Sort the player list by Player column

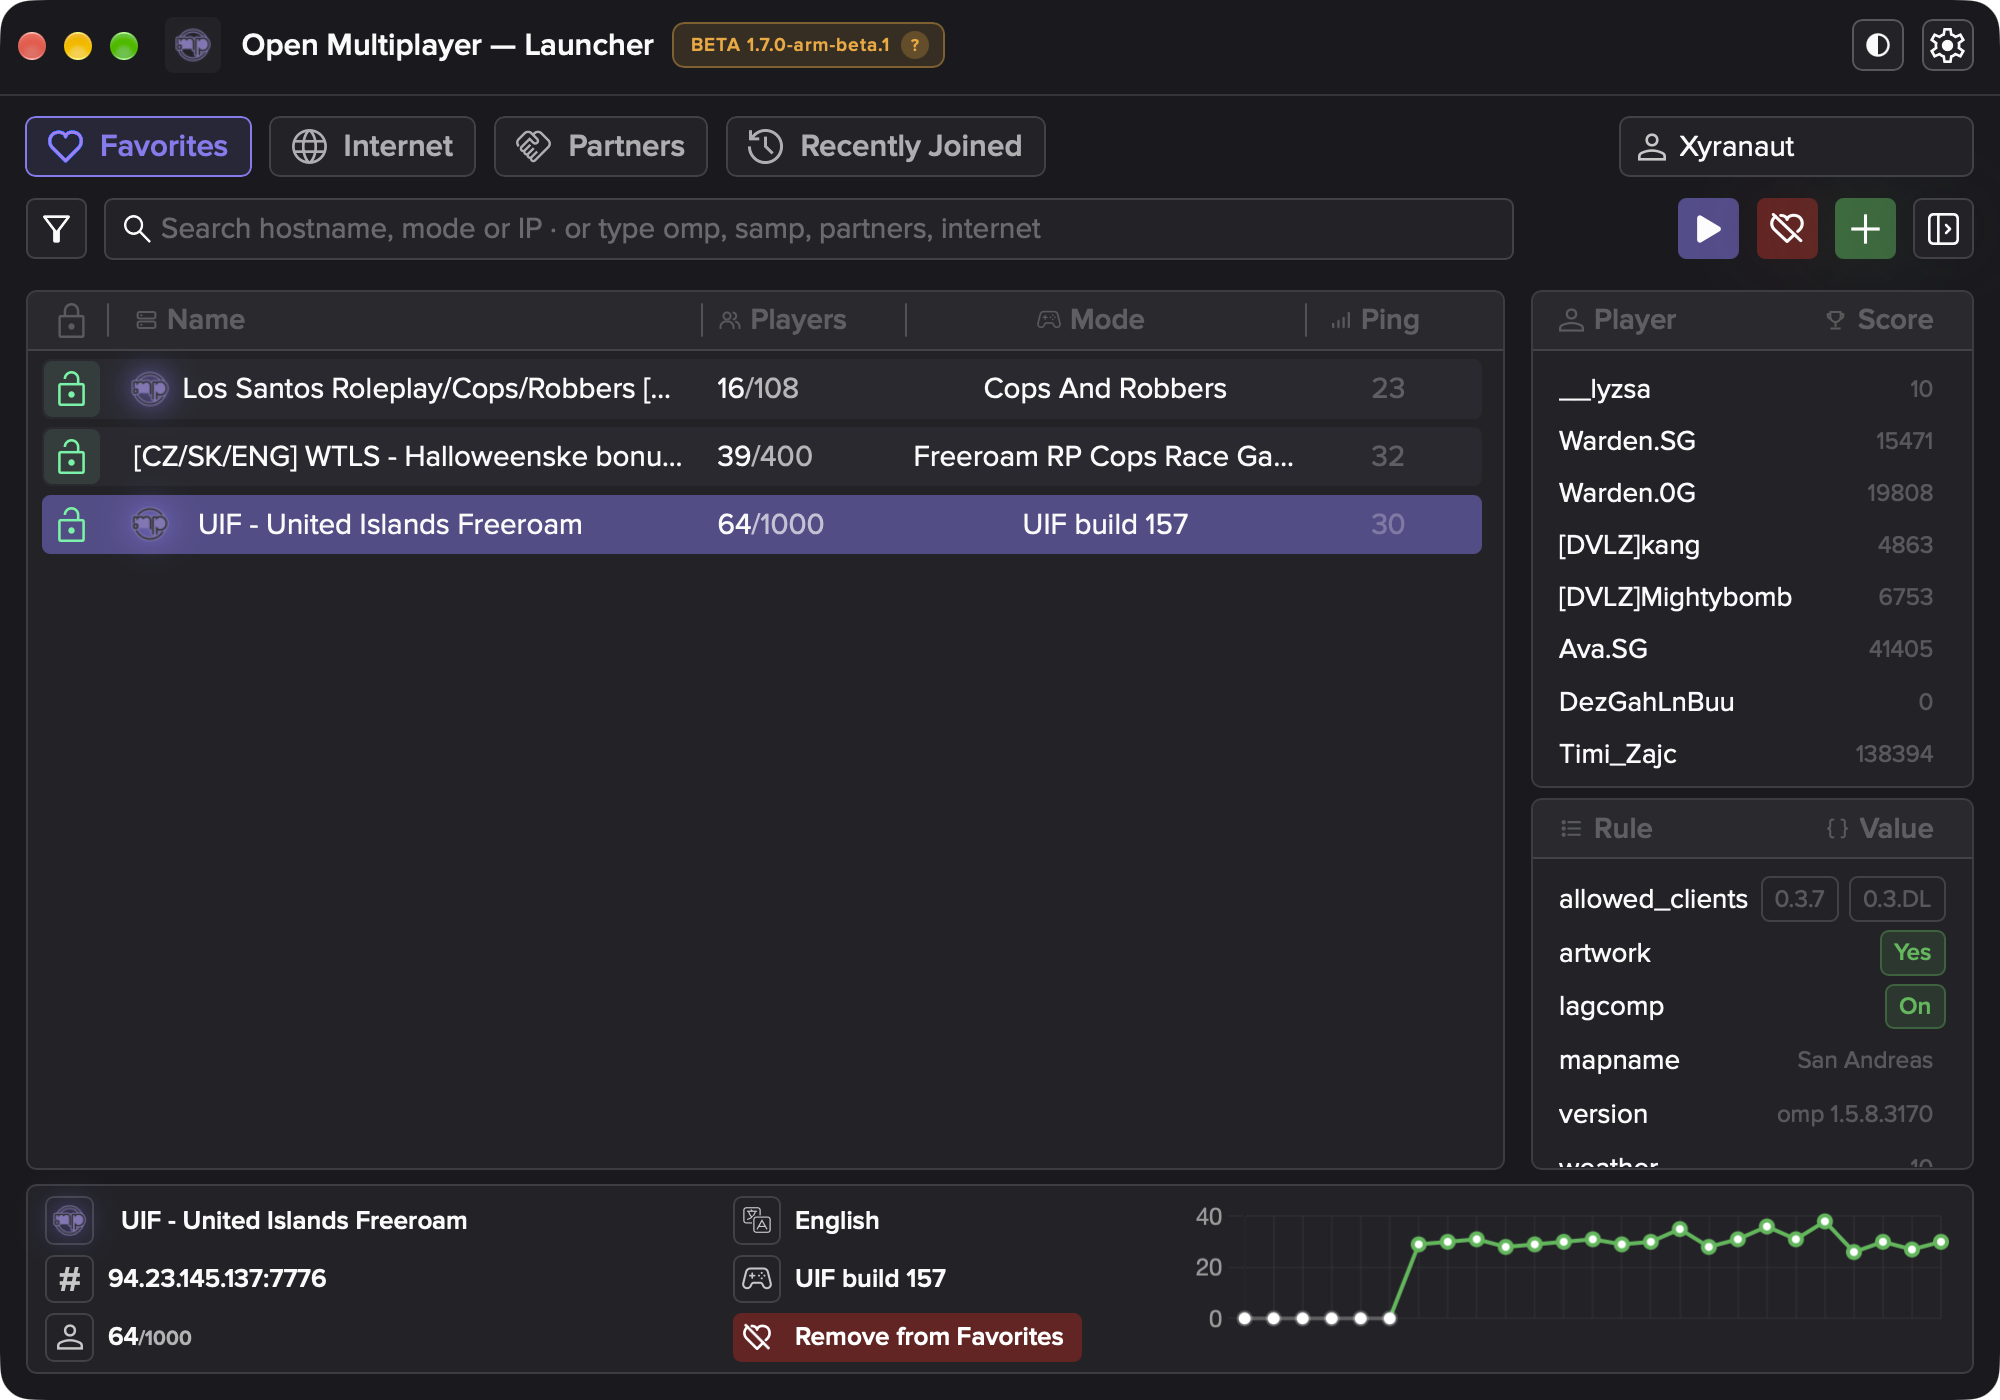(1617, 320)
